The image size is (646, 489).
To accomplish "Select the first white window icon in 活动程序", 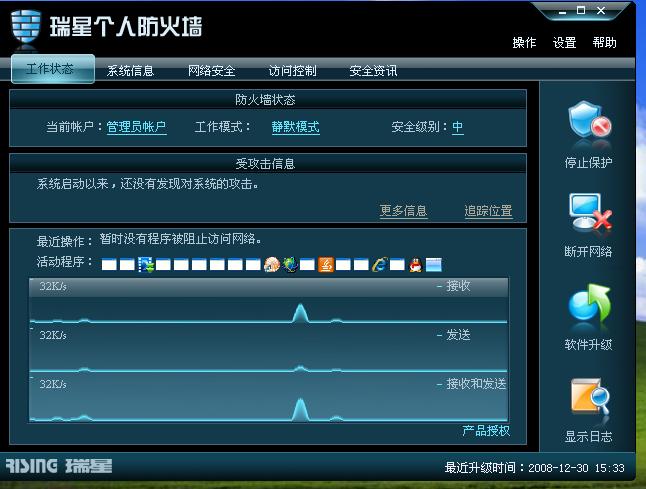I will tap(109, 264).
